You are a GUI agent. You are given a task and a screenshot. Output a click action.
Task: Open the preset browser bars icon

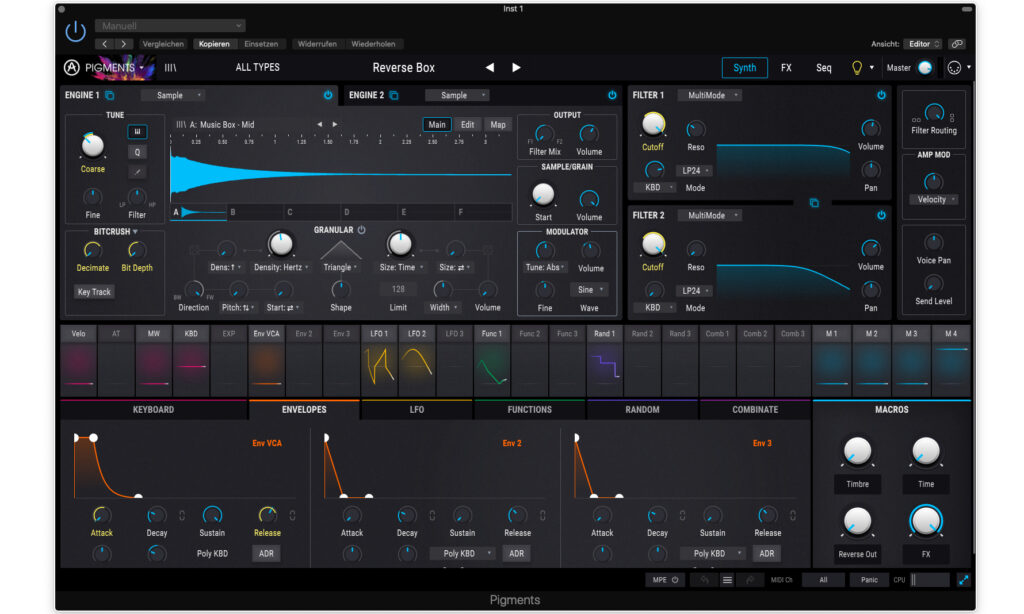170,67
